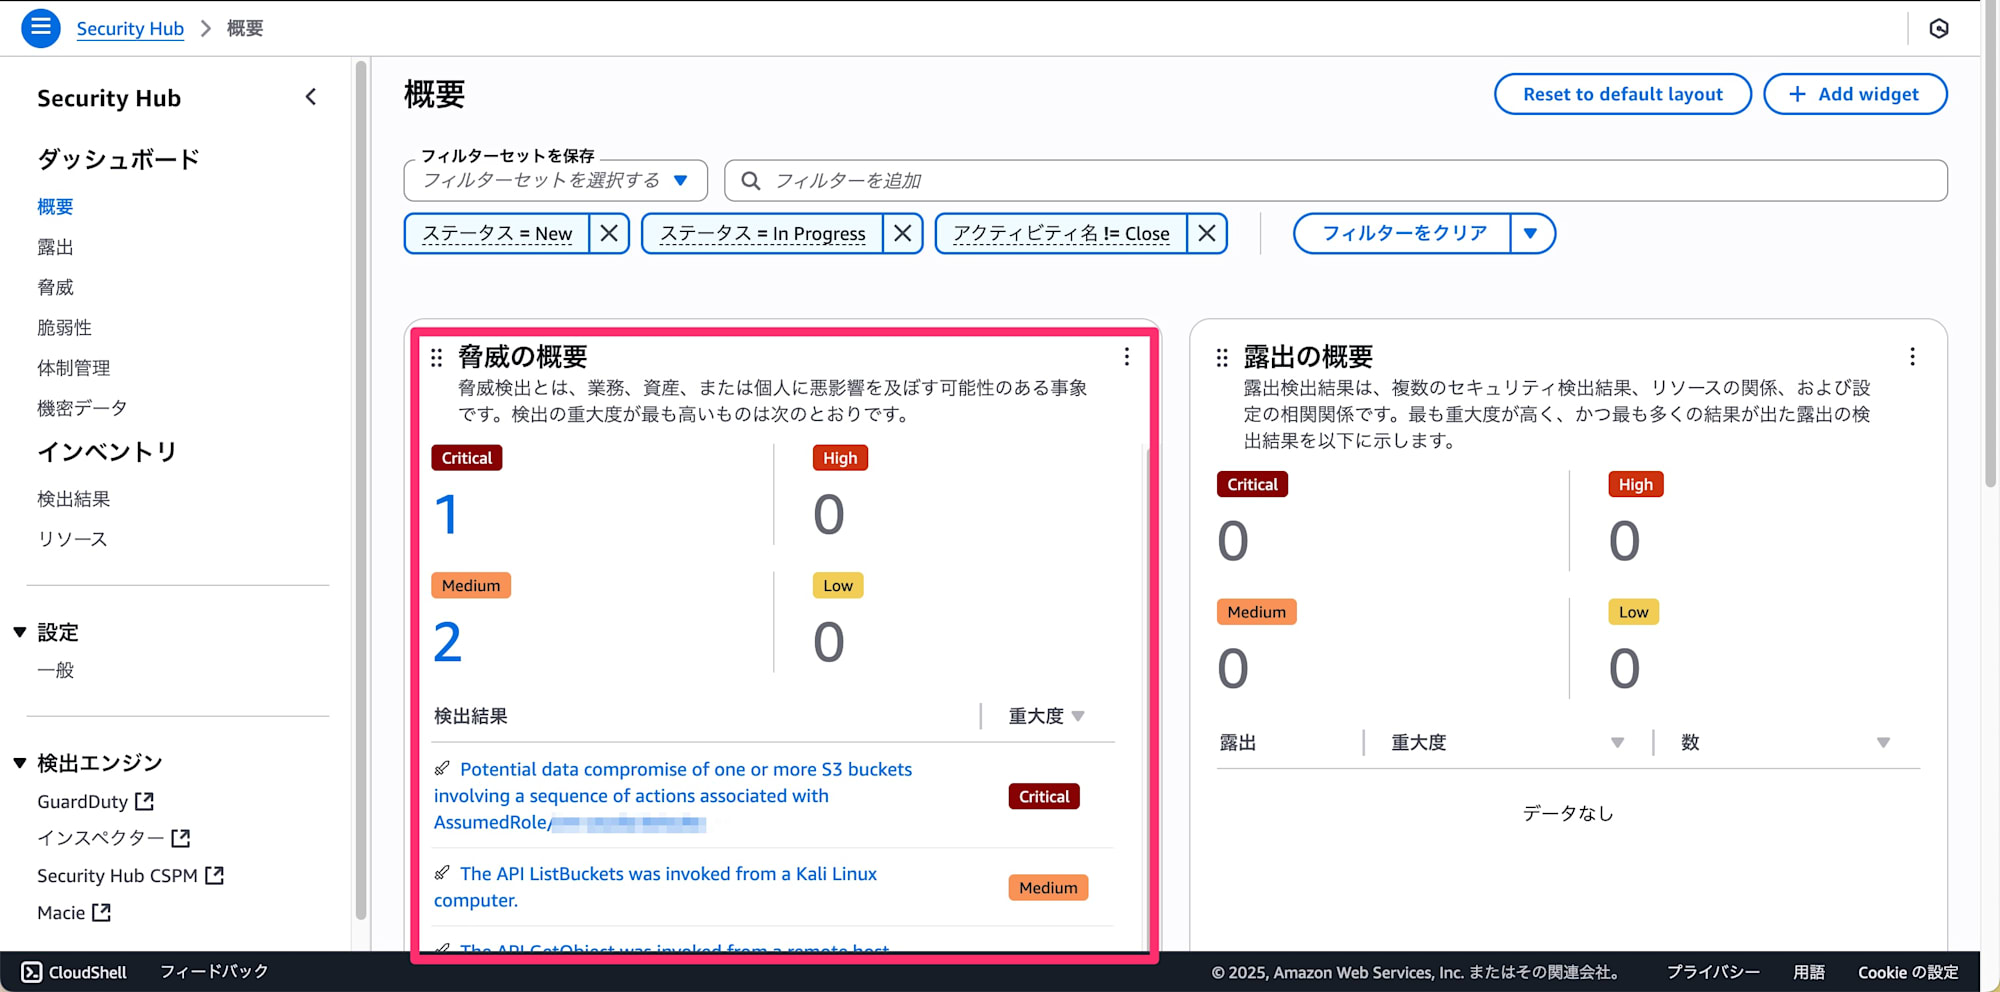
Task: Click the ステータス = New filter chip
Action: [x=497, y=233]
